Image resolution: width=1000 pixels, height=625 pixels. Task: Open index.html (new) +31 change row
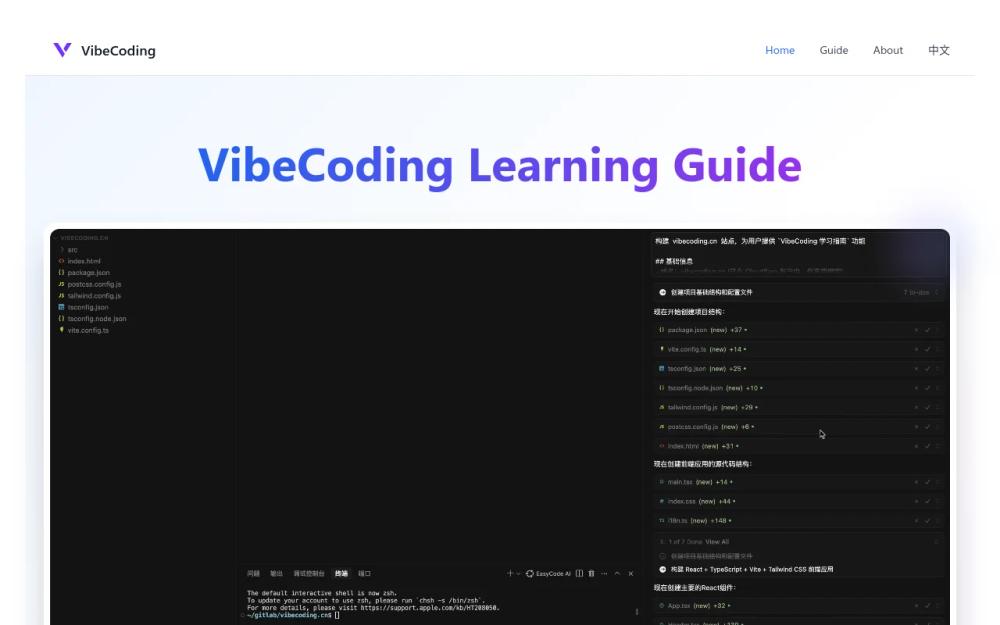[x=798, y=446]
